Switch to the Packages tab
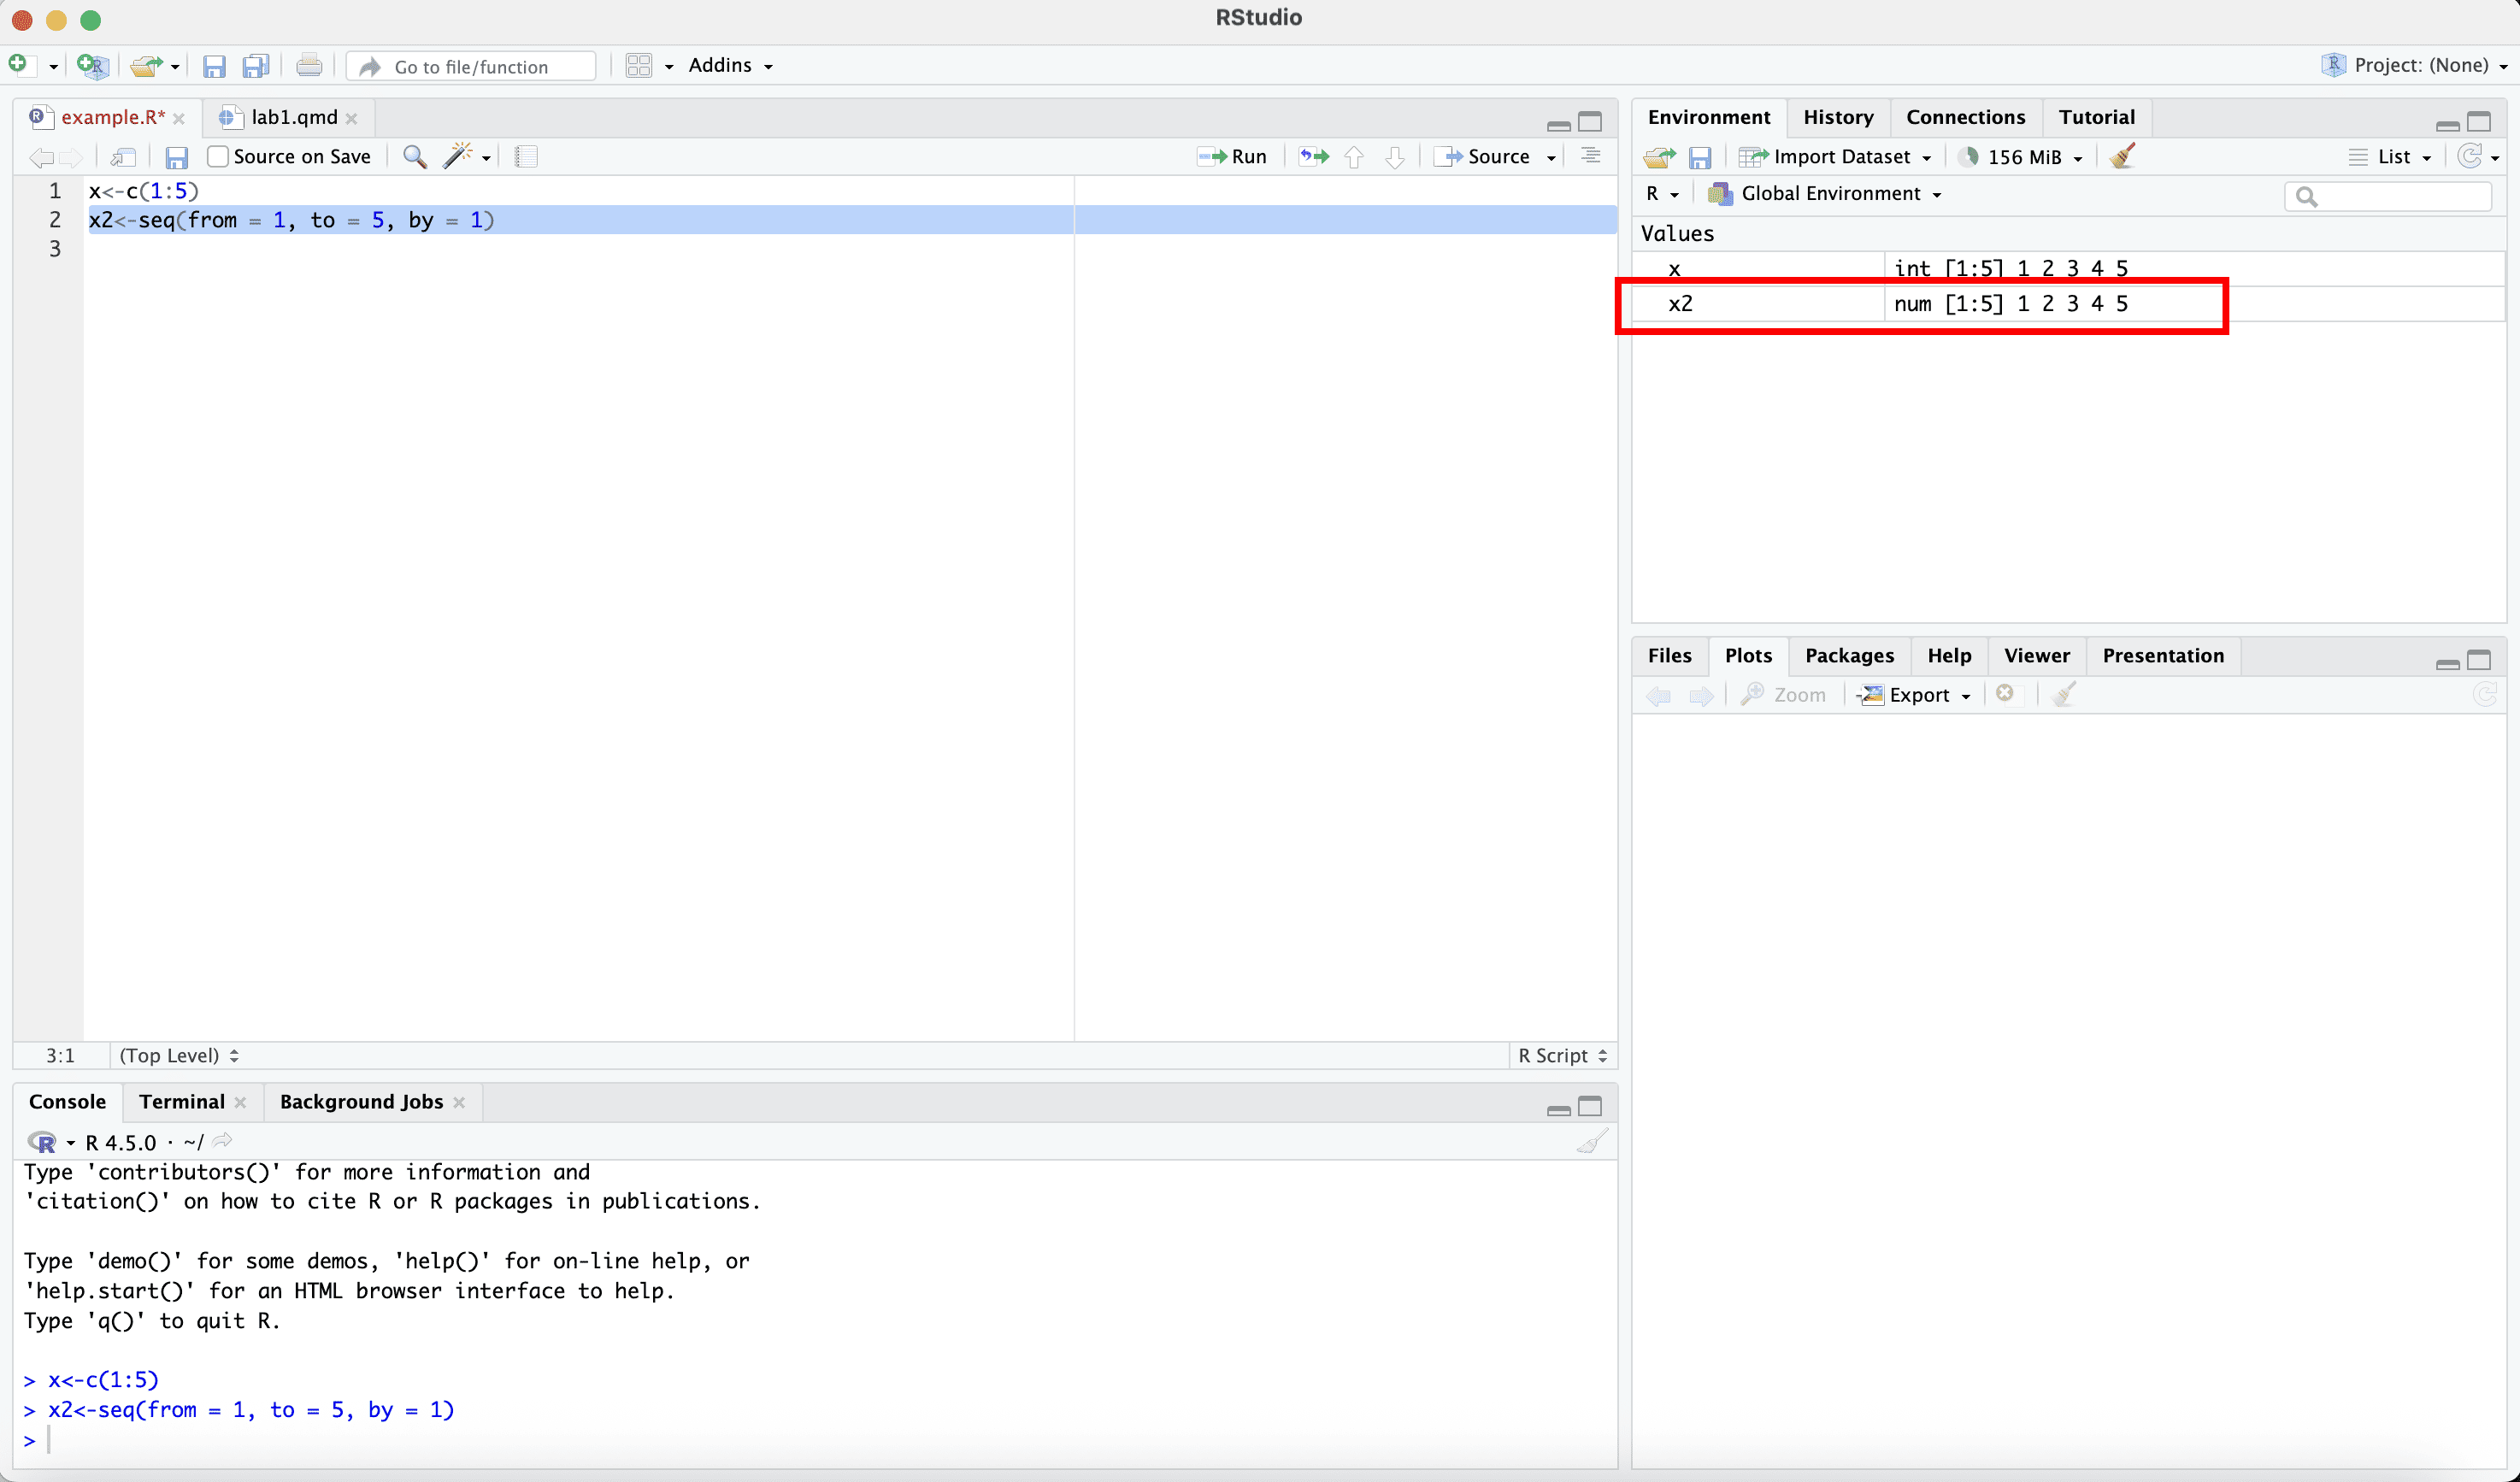 pyautogui.click(x=1848, y=655)
